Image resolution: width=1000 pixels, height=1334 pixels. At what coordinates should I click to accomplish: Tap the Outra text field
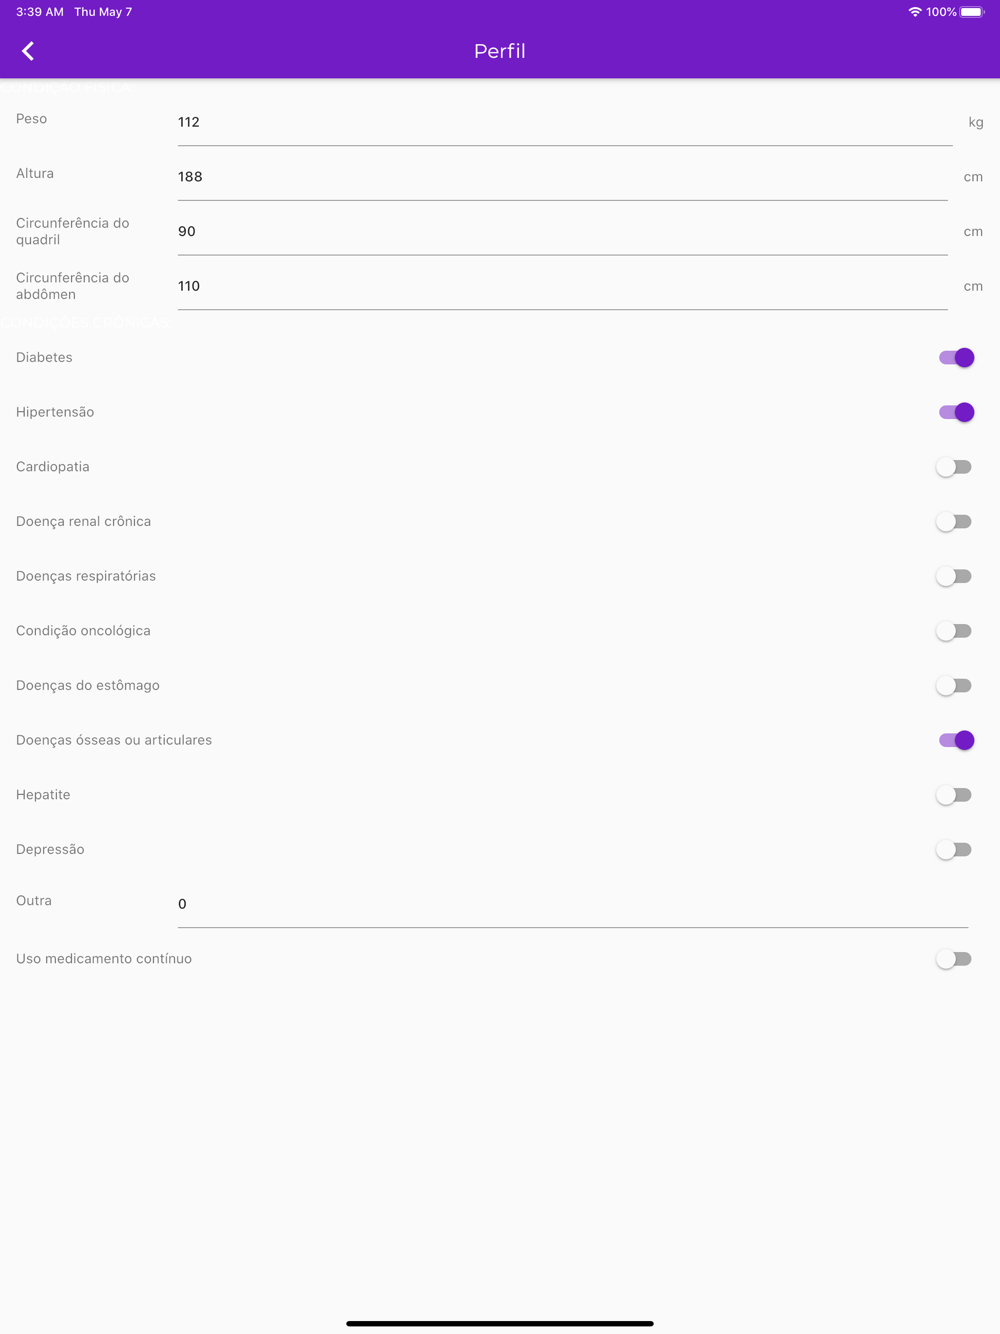(x=573, y=904)
